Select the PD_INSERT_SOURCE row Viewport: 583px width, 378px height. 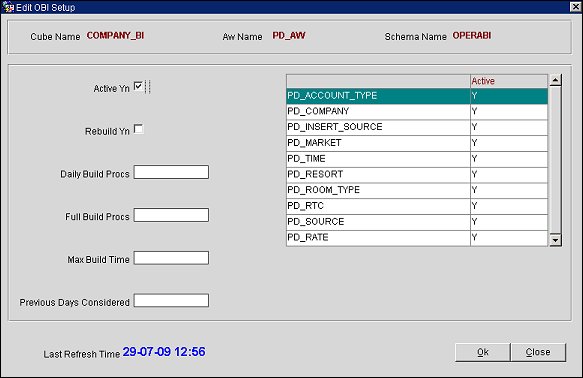coord(417,127)
